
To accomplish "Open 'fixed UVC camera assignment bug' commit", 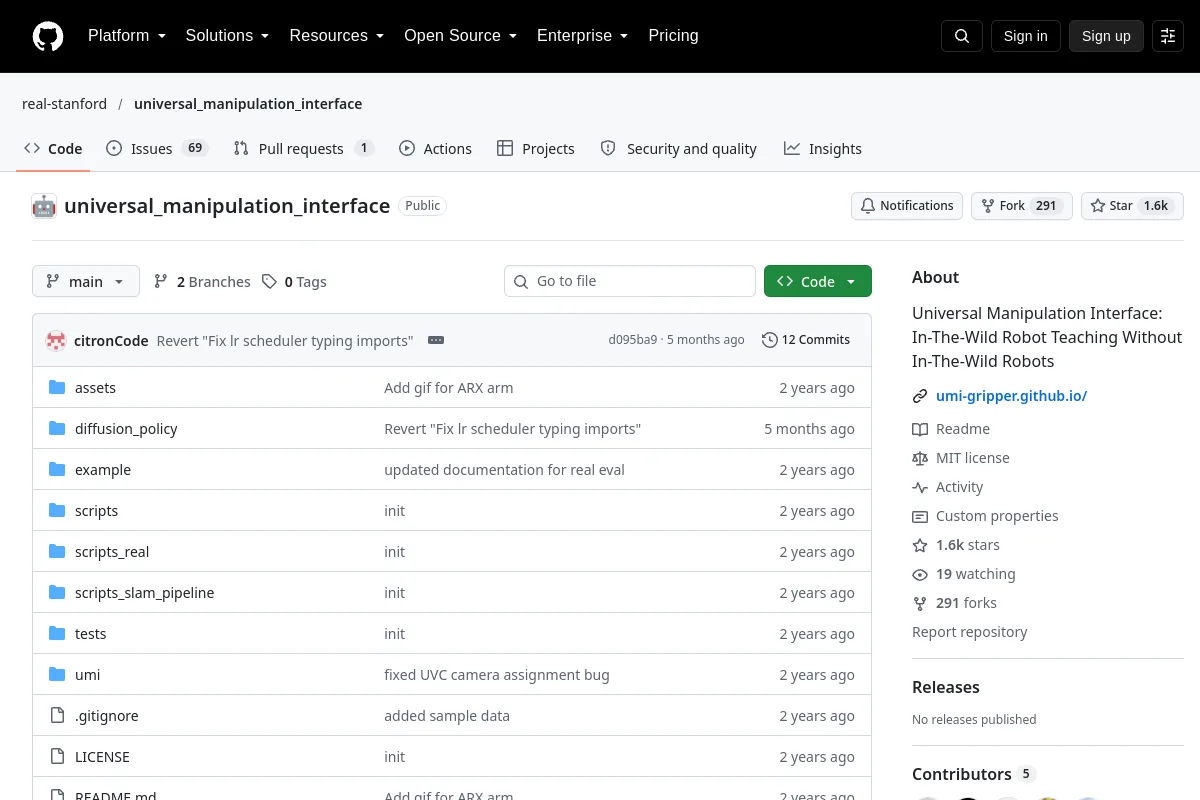I will click(x=496, y=675).
